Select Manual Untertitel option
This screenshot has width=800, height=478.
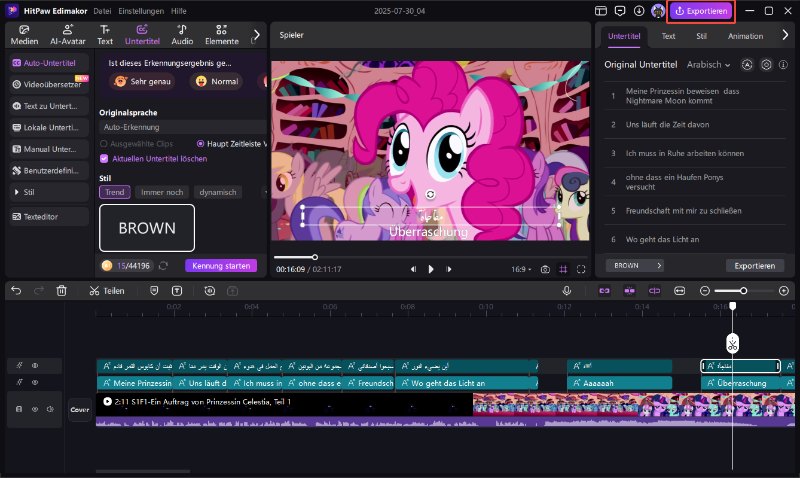(x=49, y=149)
